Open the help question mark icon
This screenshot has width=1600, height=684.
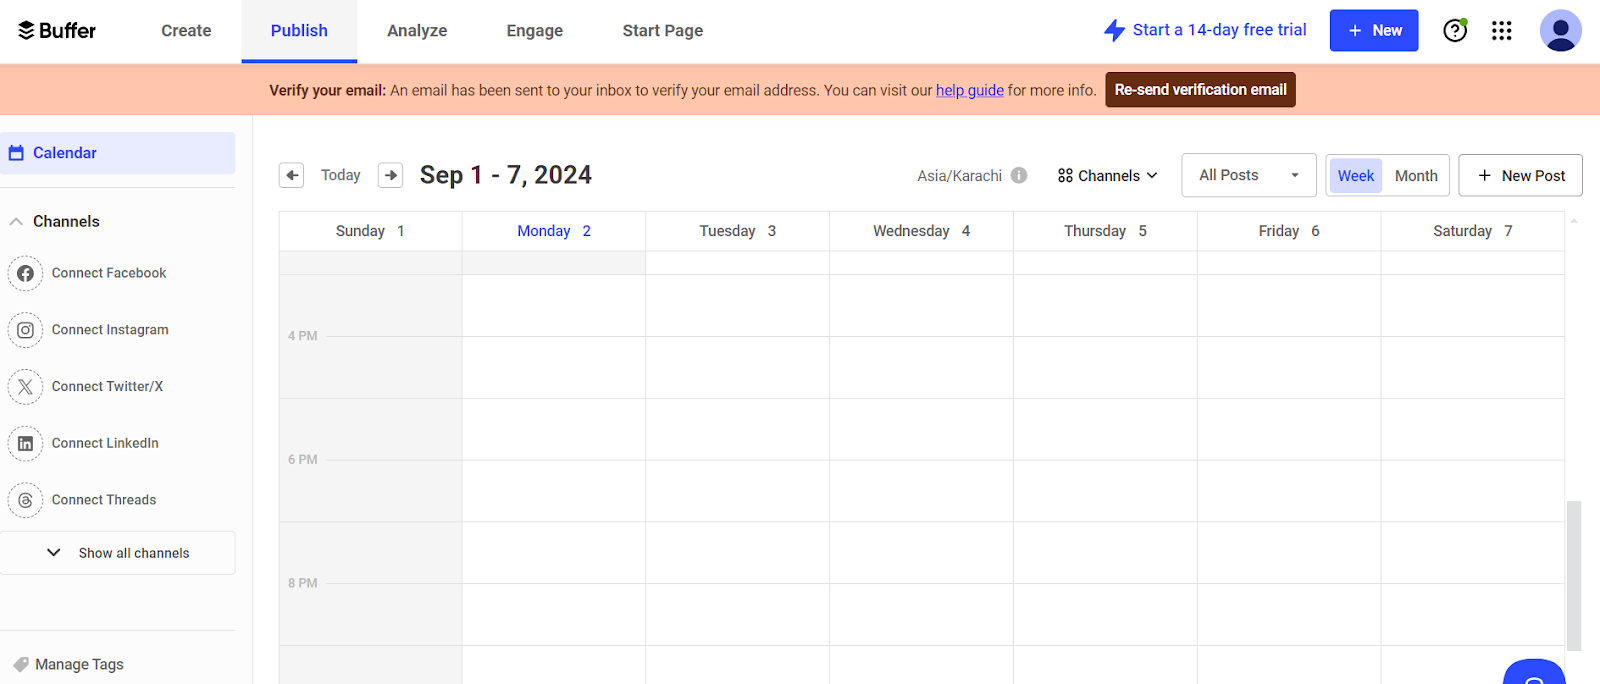coord(1455,31)
